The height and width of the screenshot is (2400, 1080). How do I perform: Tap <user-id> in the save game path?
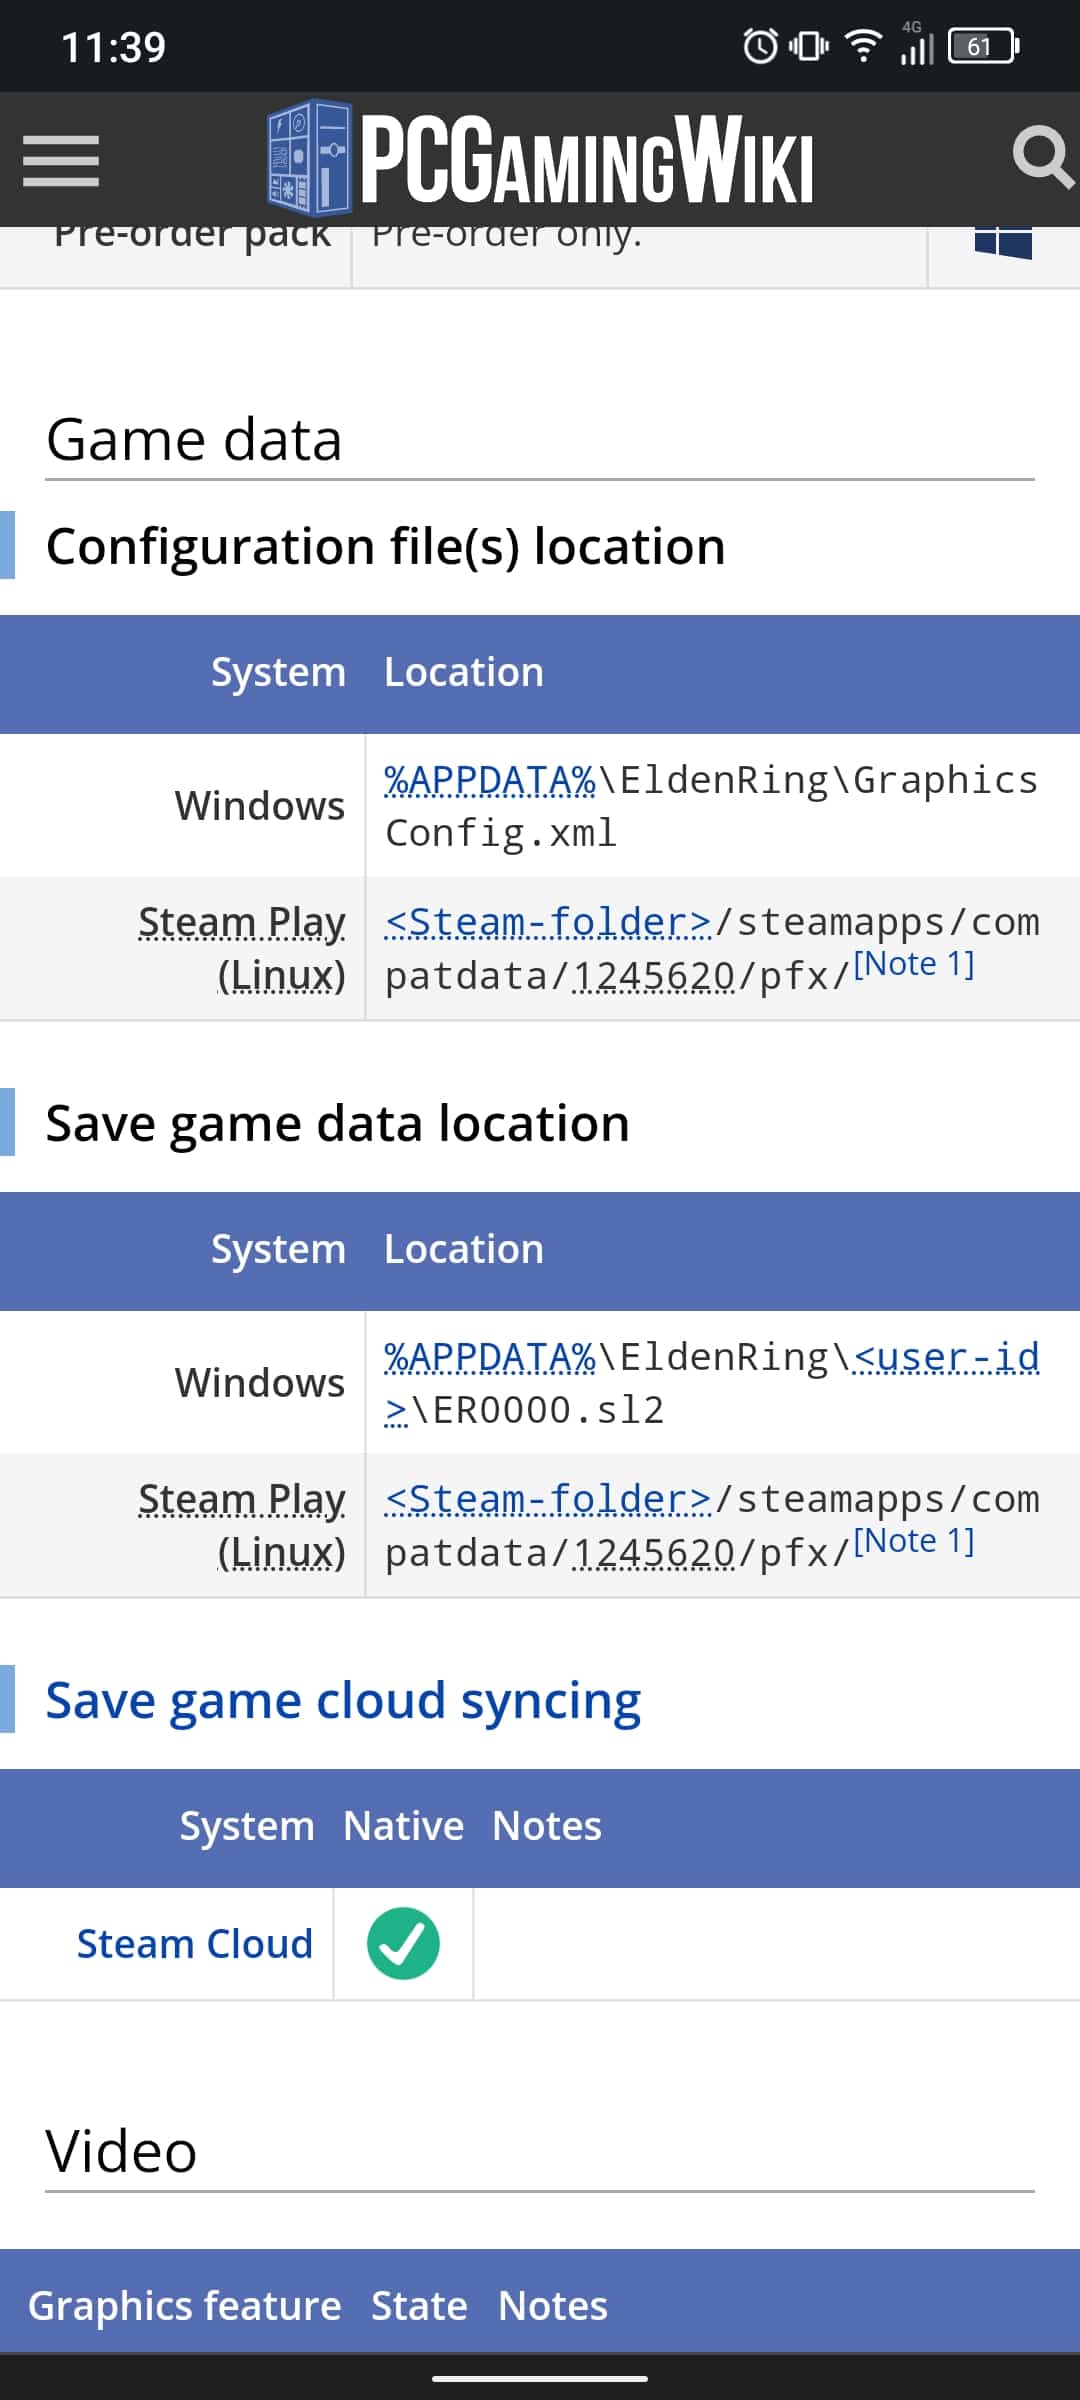point(712,1384)
